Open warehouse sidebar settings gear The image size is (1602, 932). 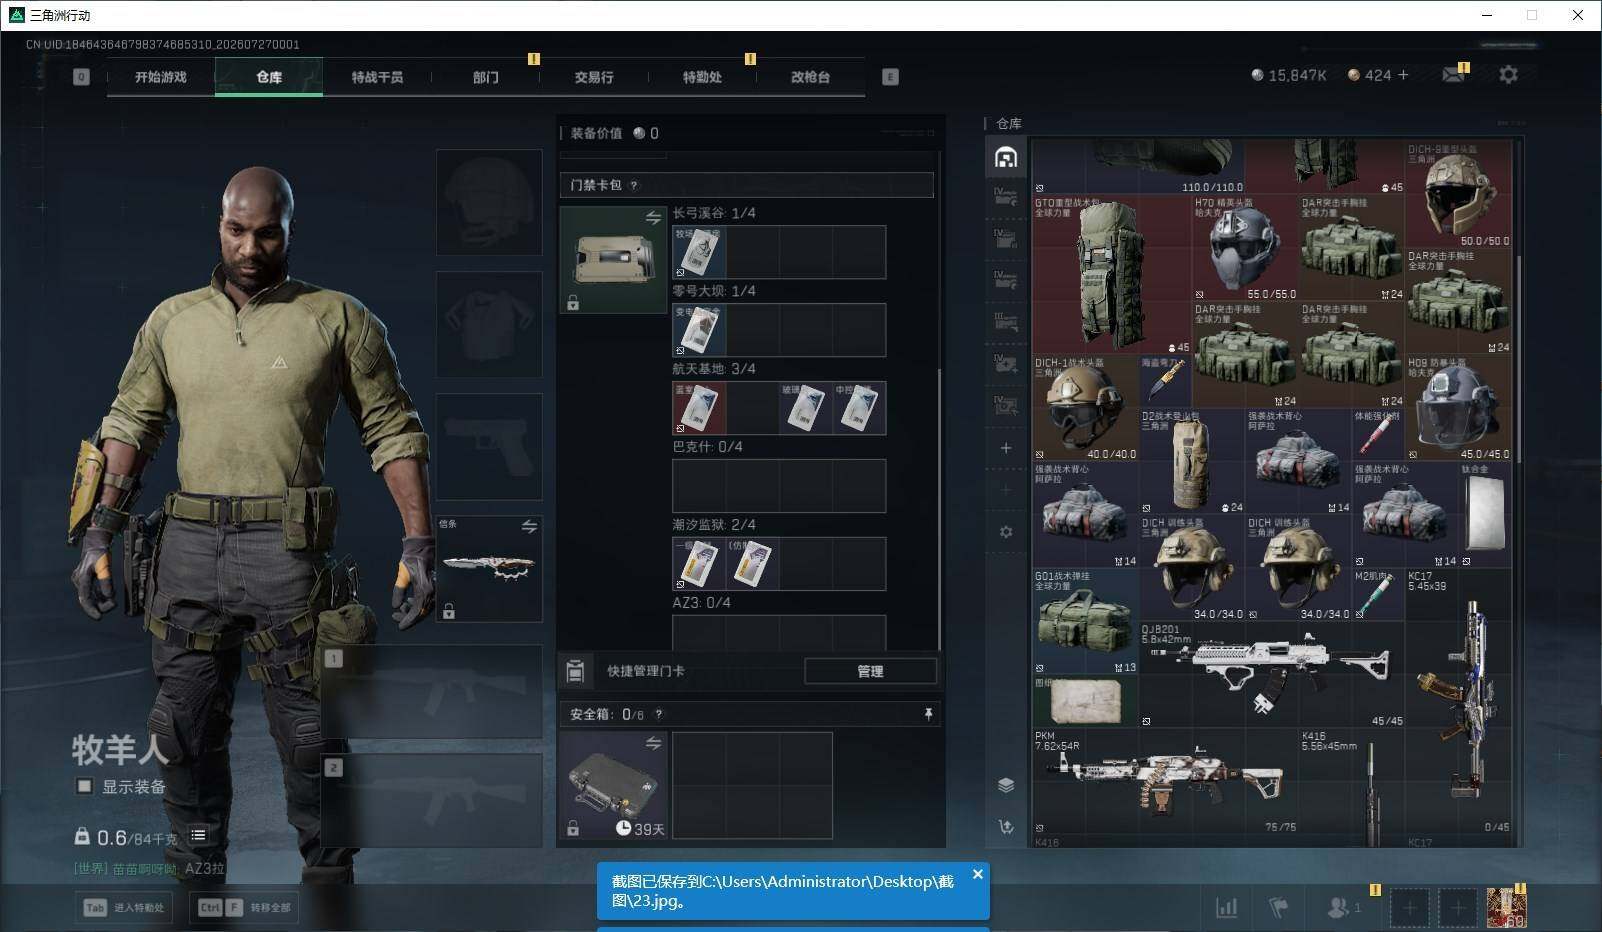(1006, 532)
